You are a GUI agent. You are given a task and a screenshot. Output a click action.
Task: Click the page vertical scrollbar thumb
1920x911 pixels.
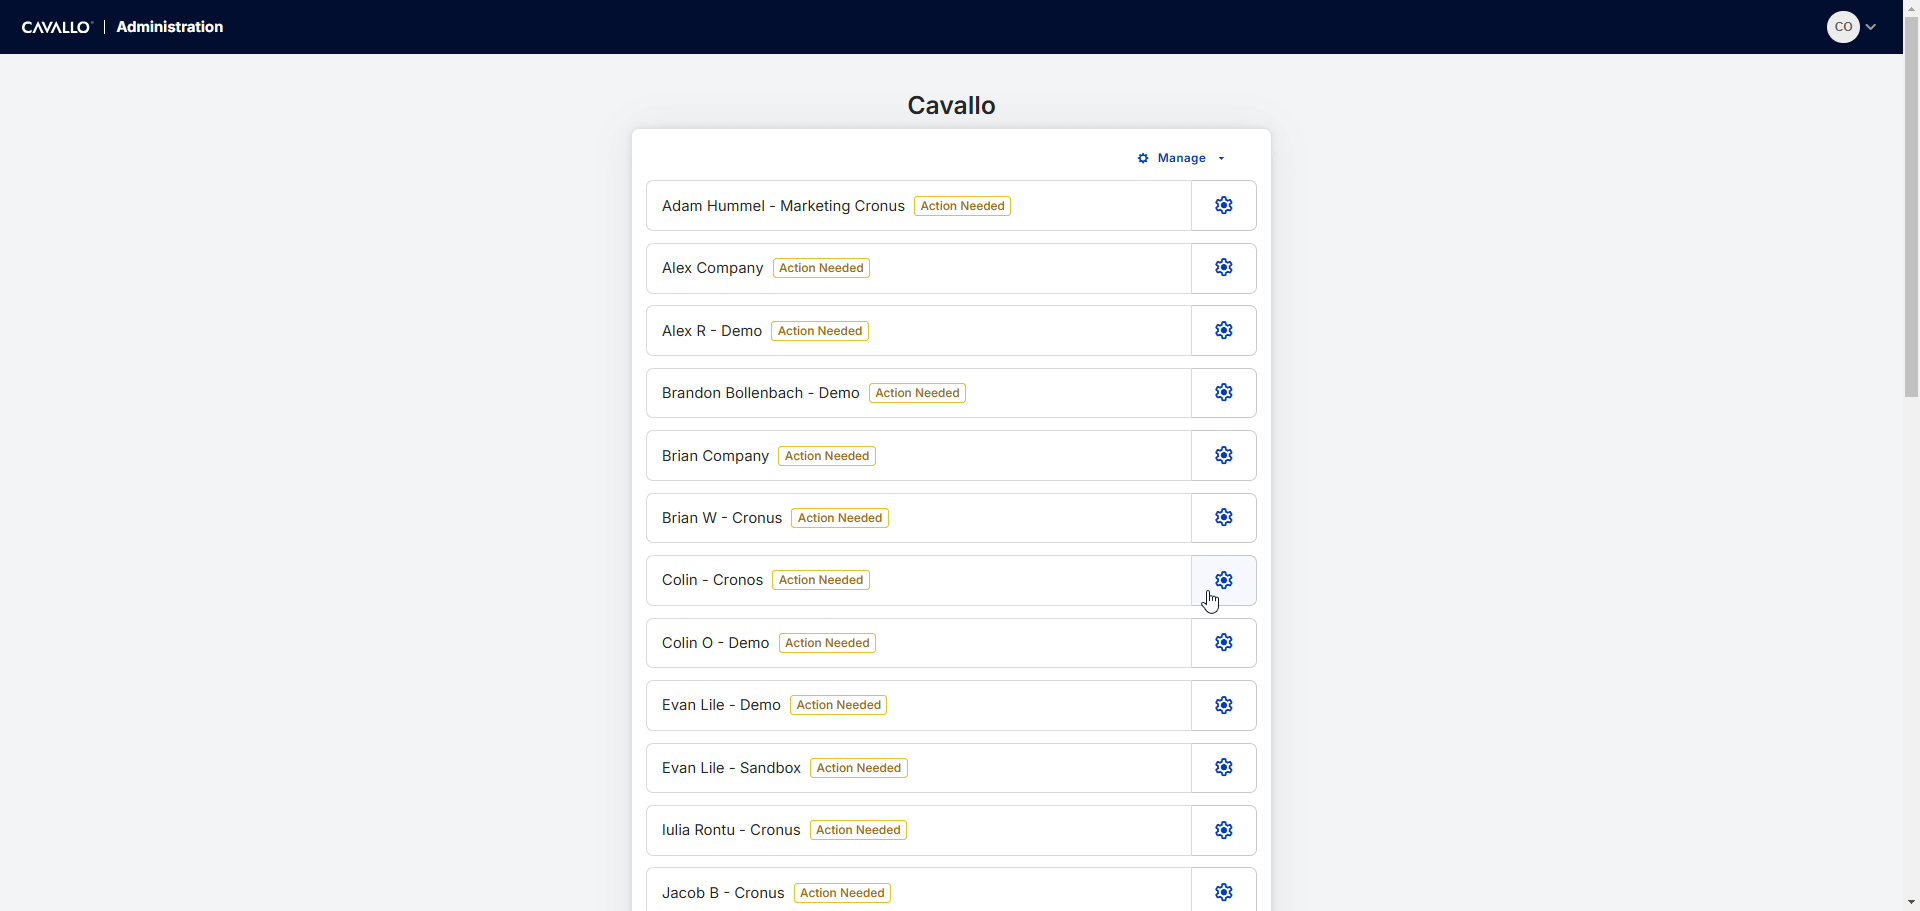point(1911,206)
